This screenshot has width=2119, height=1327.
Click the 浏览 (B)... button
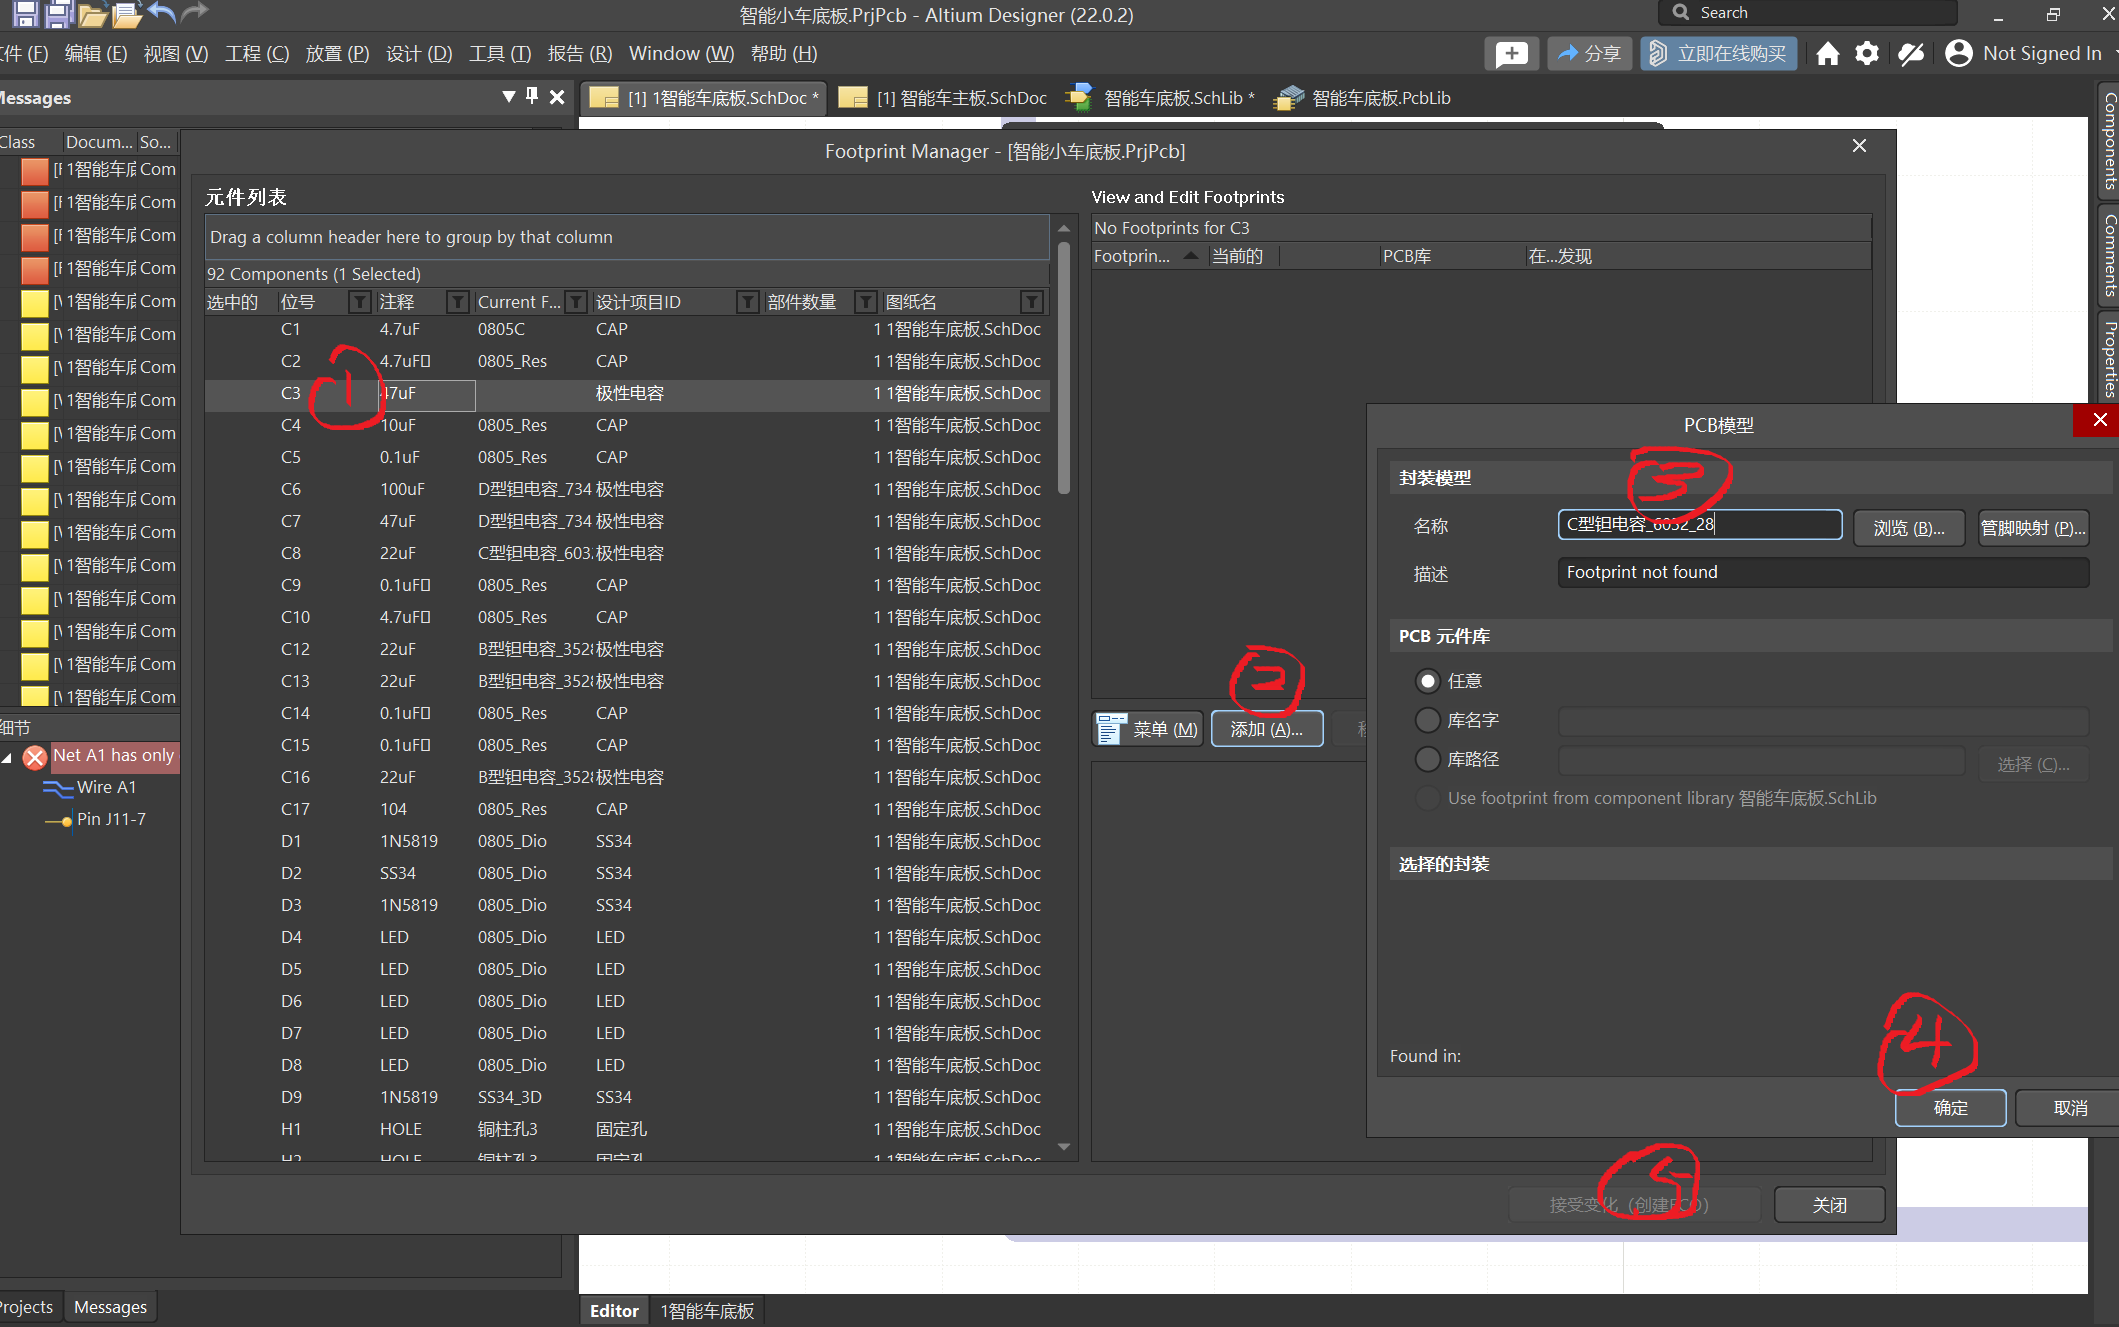pyautogui.click(x=1908, y=527)
